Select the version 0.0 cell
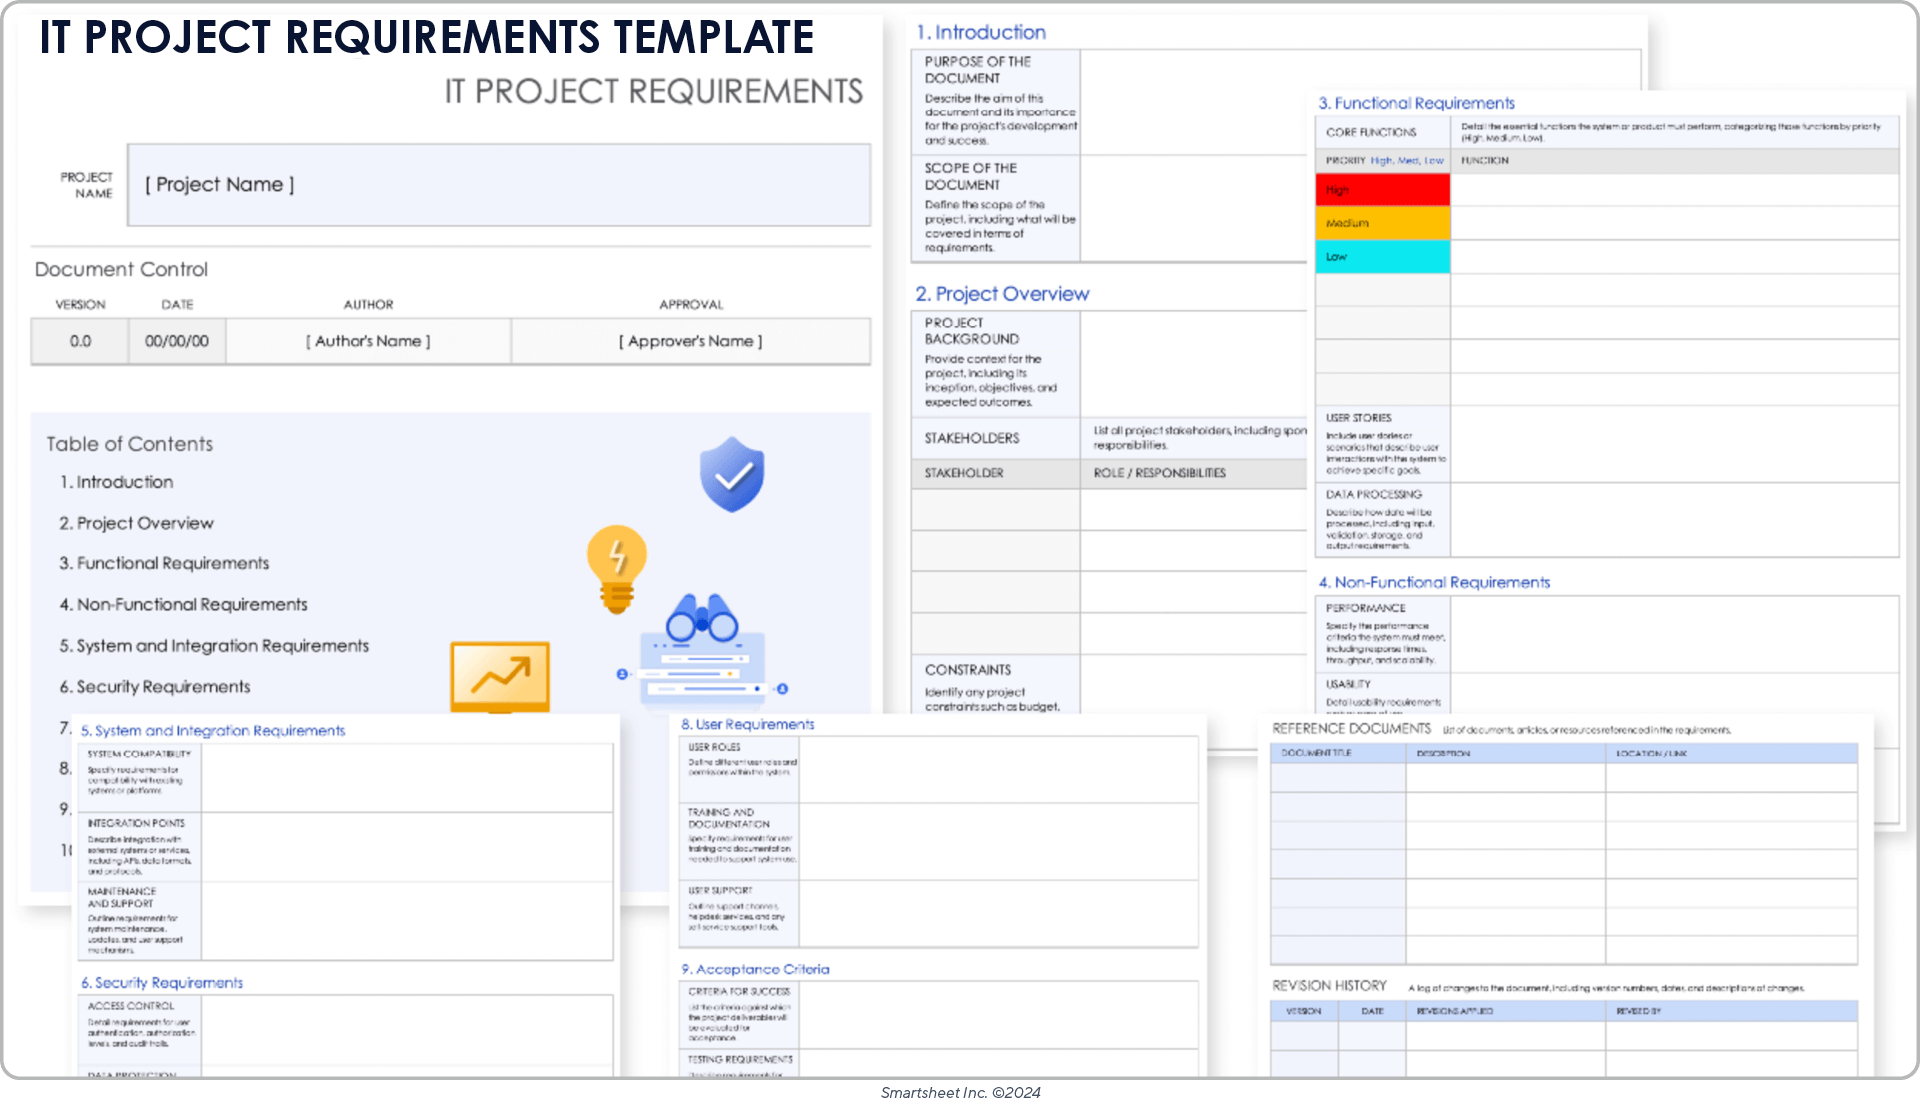This screenshot has height=1100, width=1920. point(80,341)
